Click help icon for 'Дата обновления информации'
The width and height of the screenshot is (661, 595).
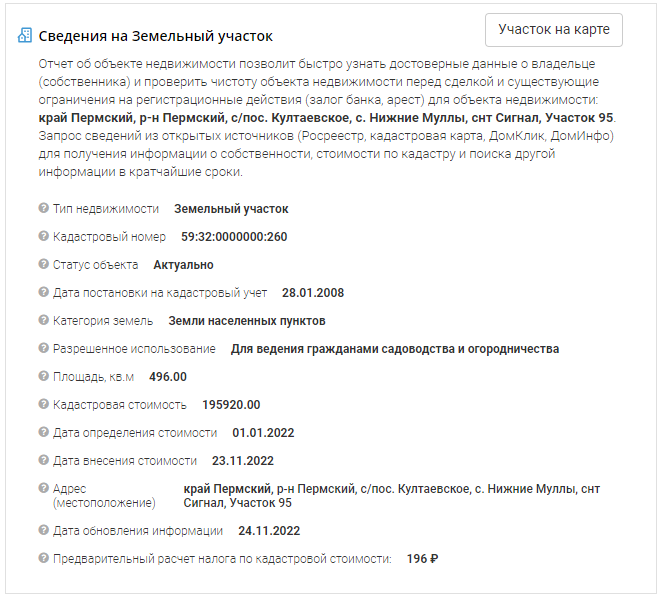click(43, 531)
